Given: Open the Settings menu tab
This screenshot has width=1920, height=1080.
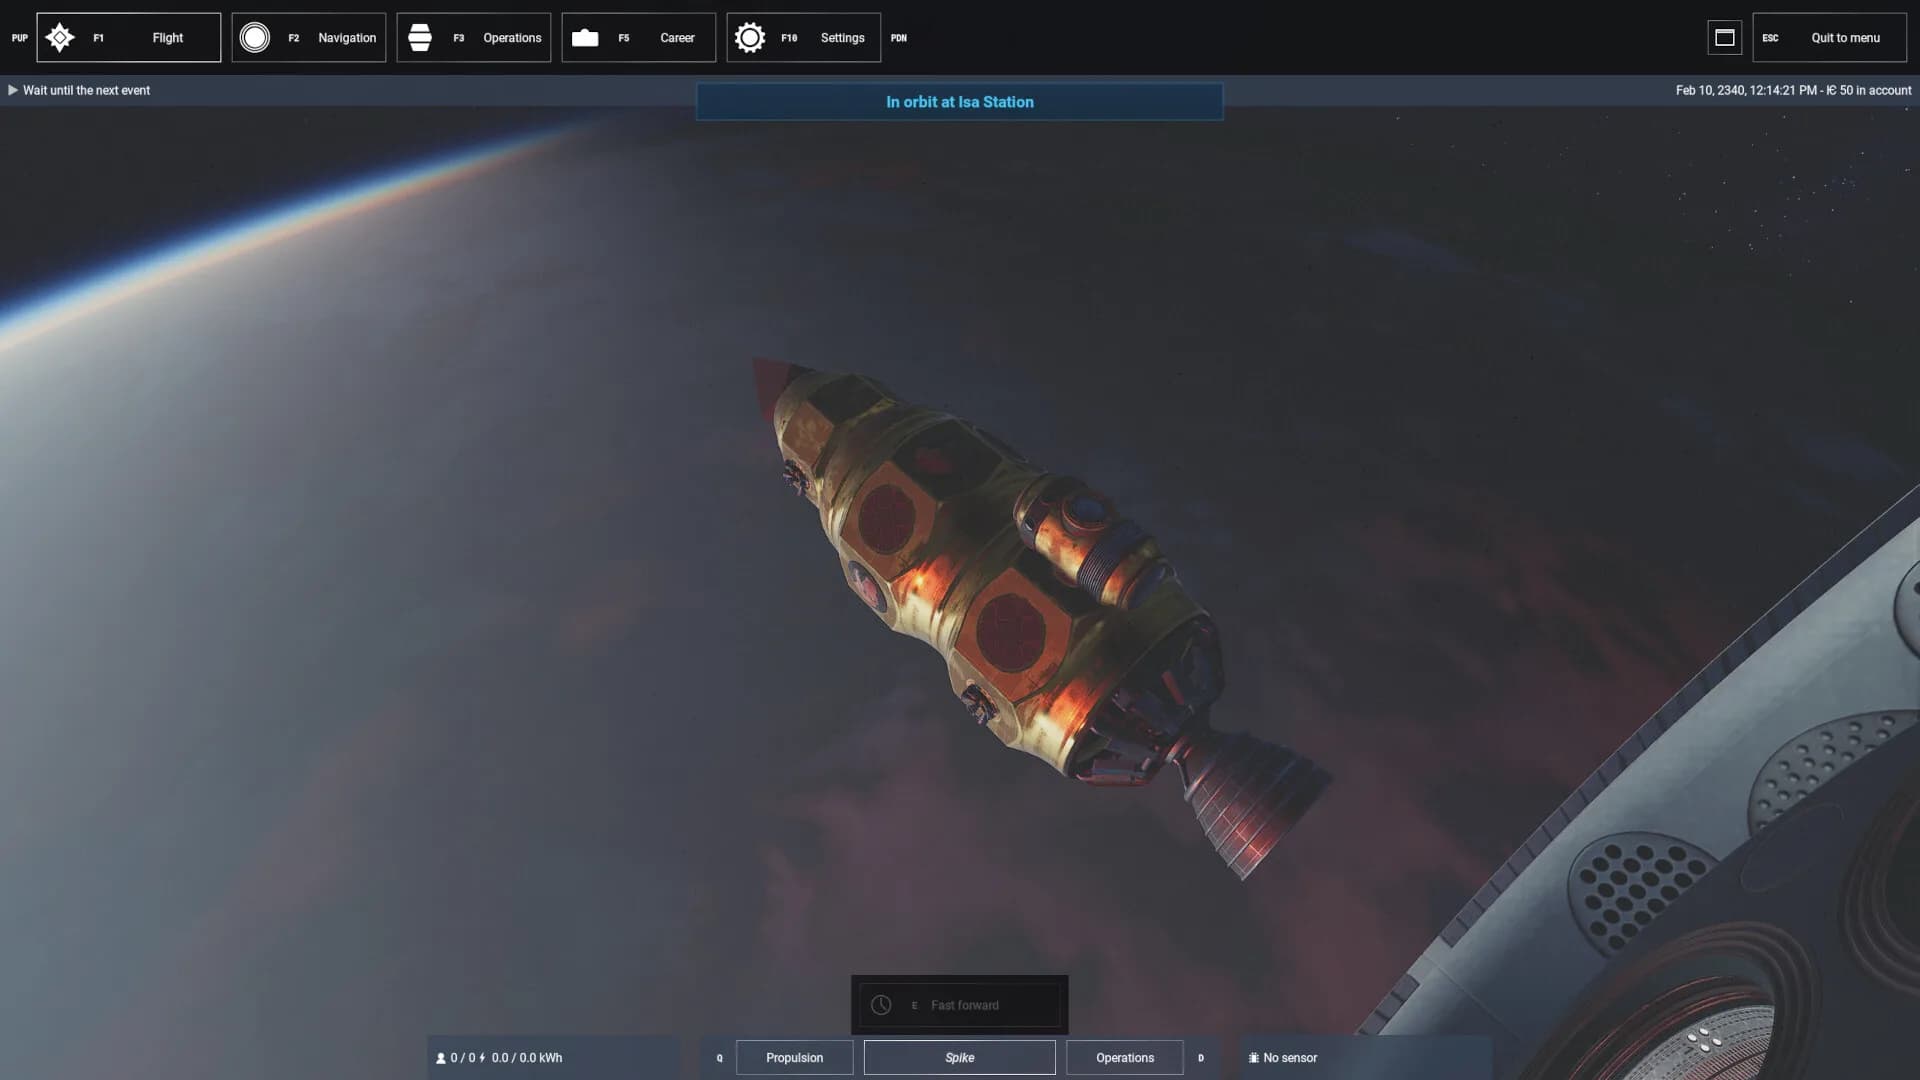Looking at the screenshot, I should [804, 38].
